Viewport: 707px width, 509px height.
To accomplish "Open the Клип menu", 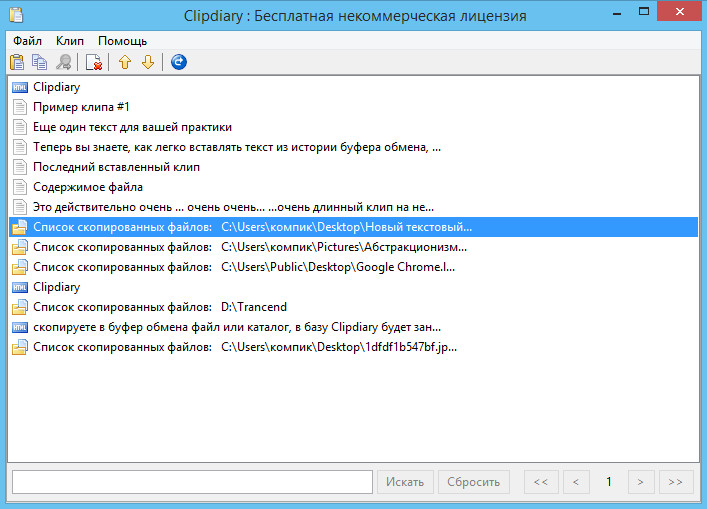I will [69, 41].
